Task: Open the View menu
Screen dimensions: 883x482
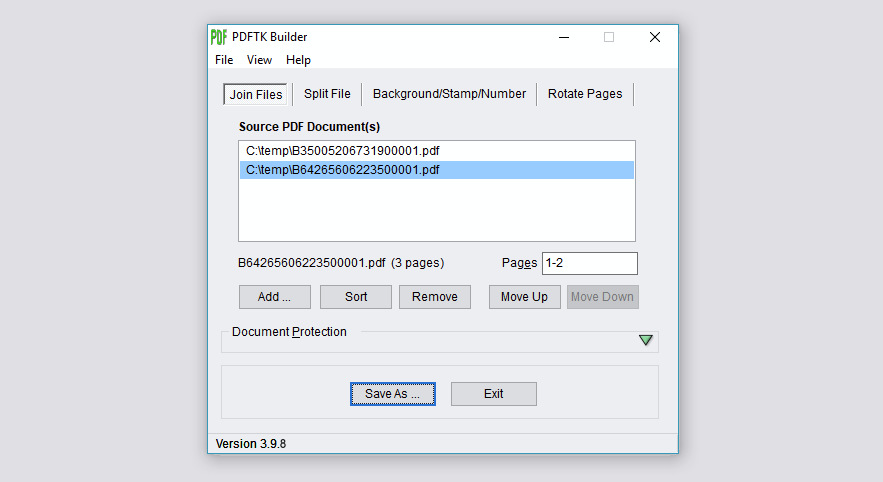Action: pyautogui.click(x=259, y=60)
